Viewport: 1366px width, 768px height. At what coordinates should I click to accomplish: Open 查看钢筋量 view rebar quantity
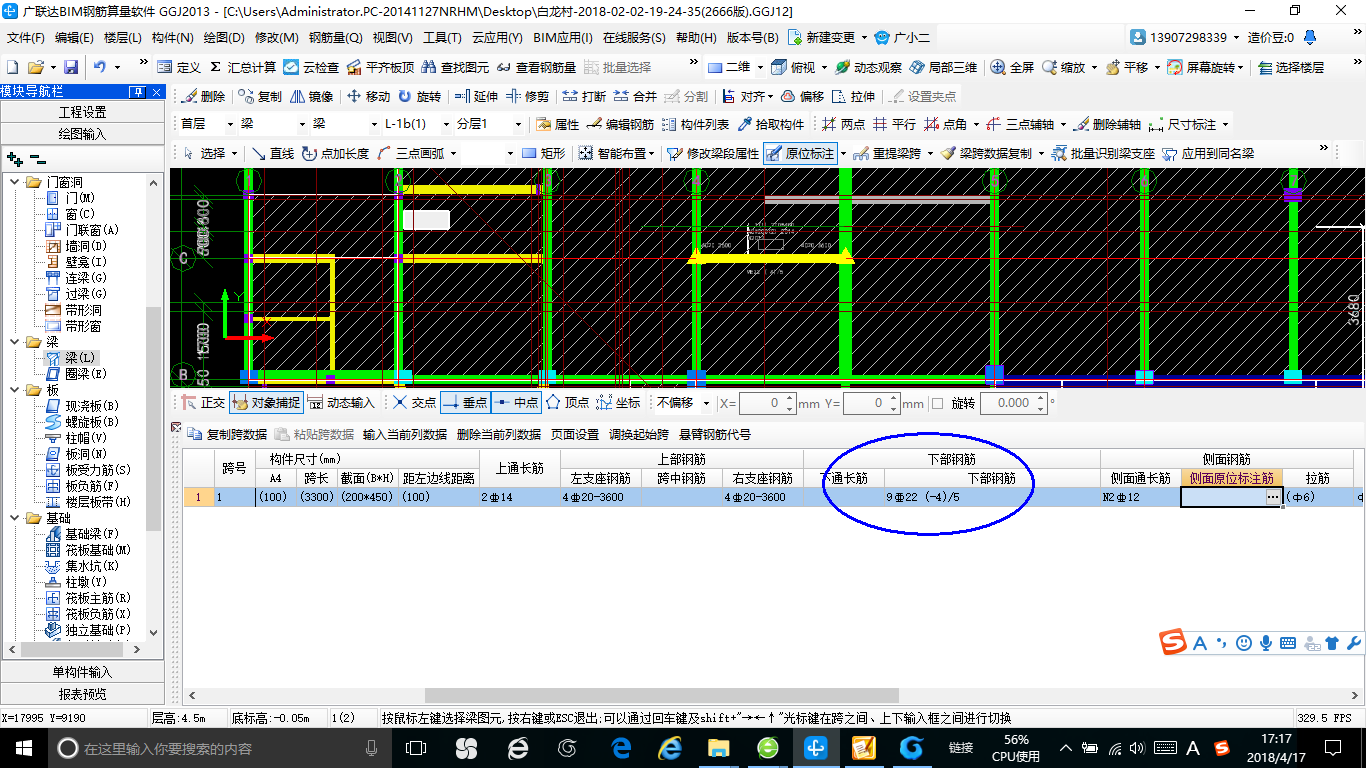point(537,67)
